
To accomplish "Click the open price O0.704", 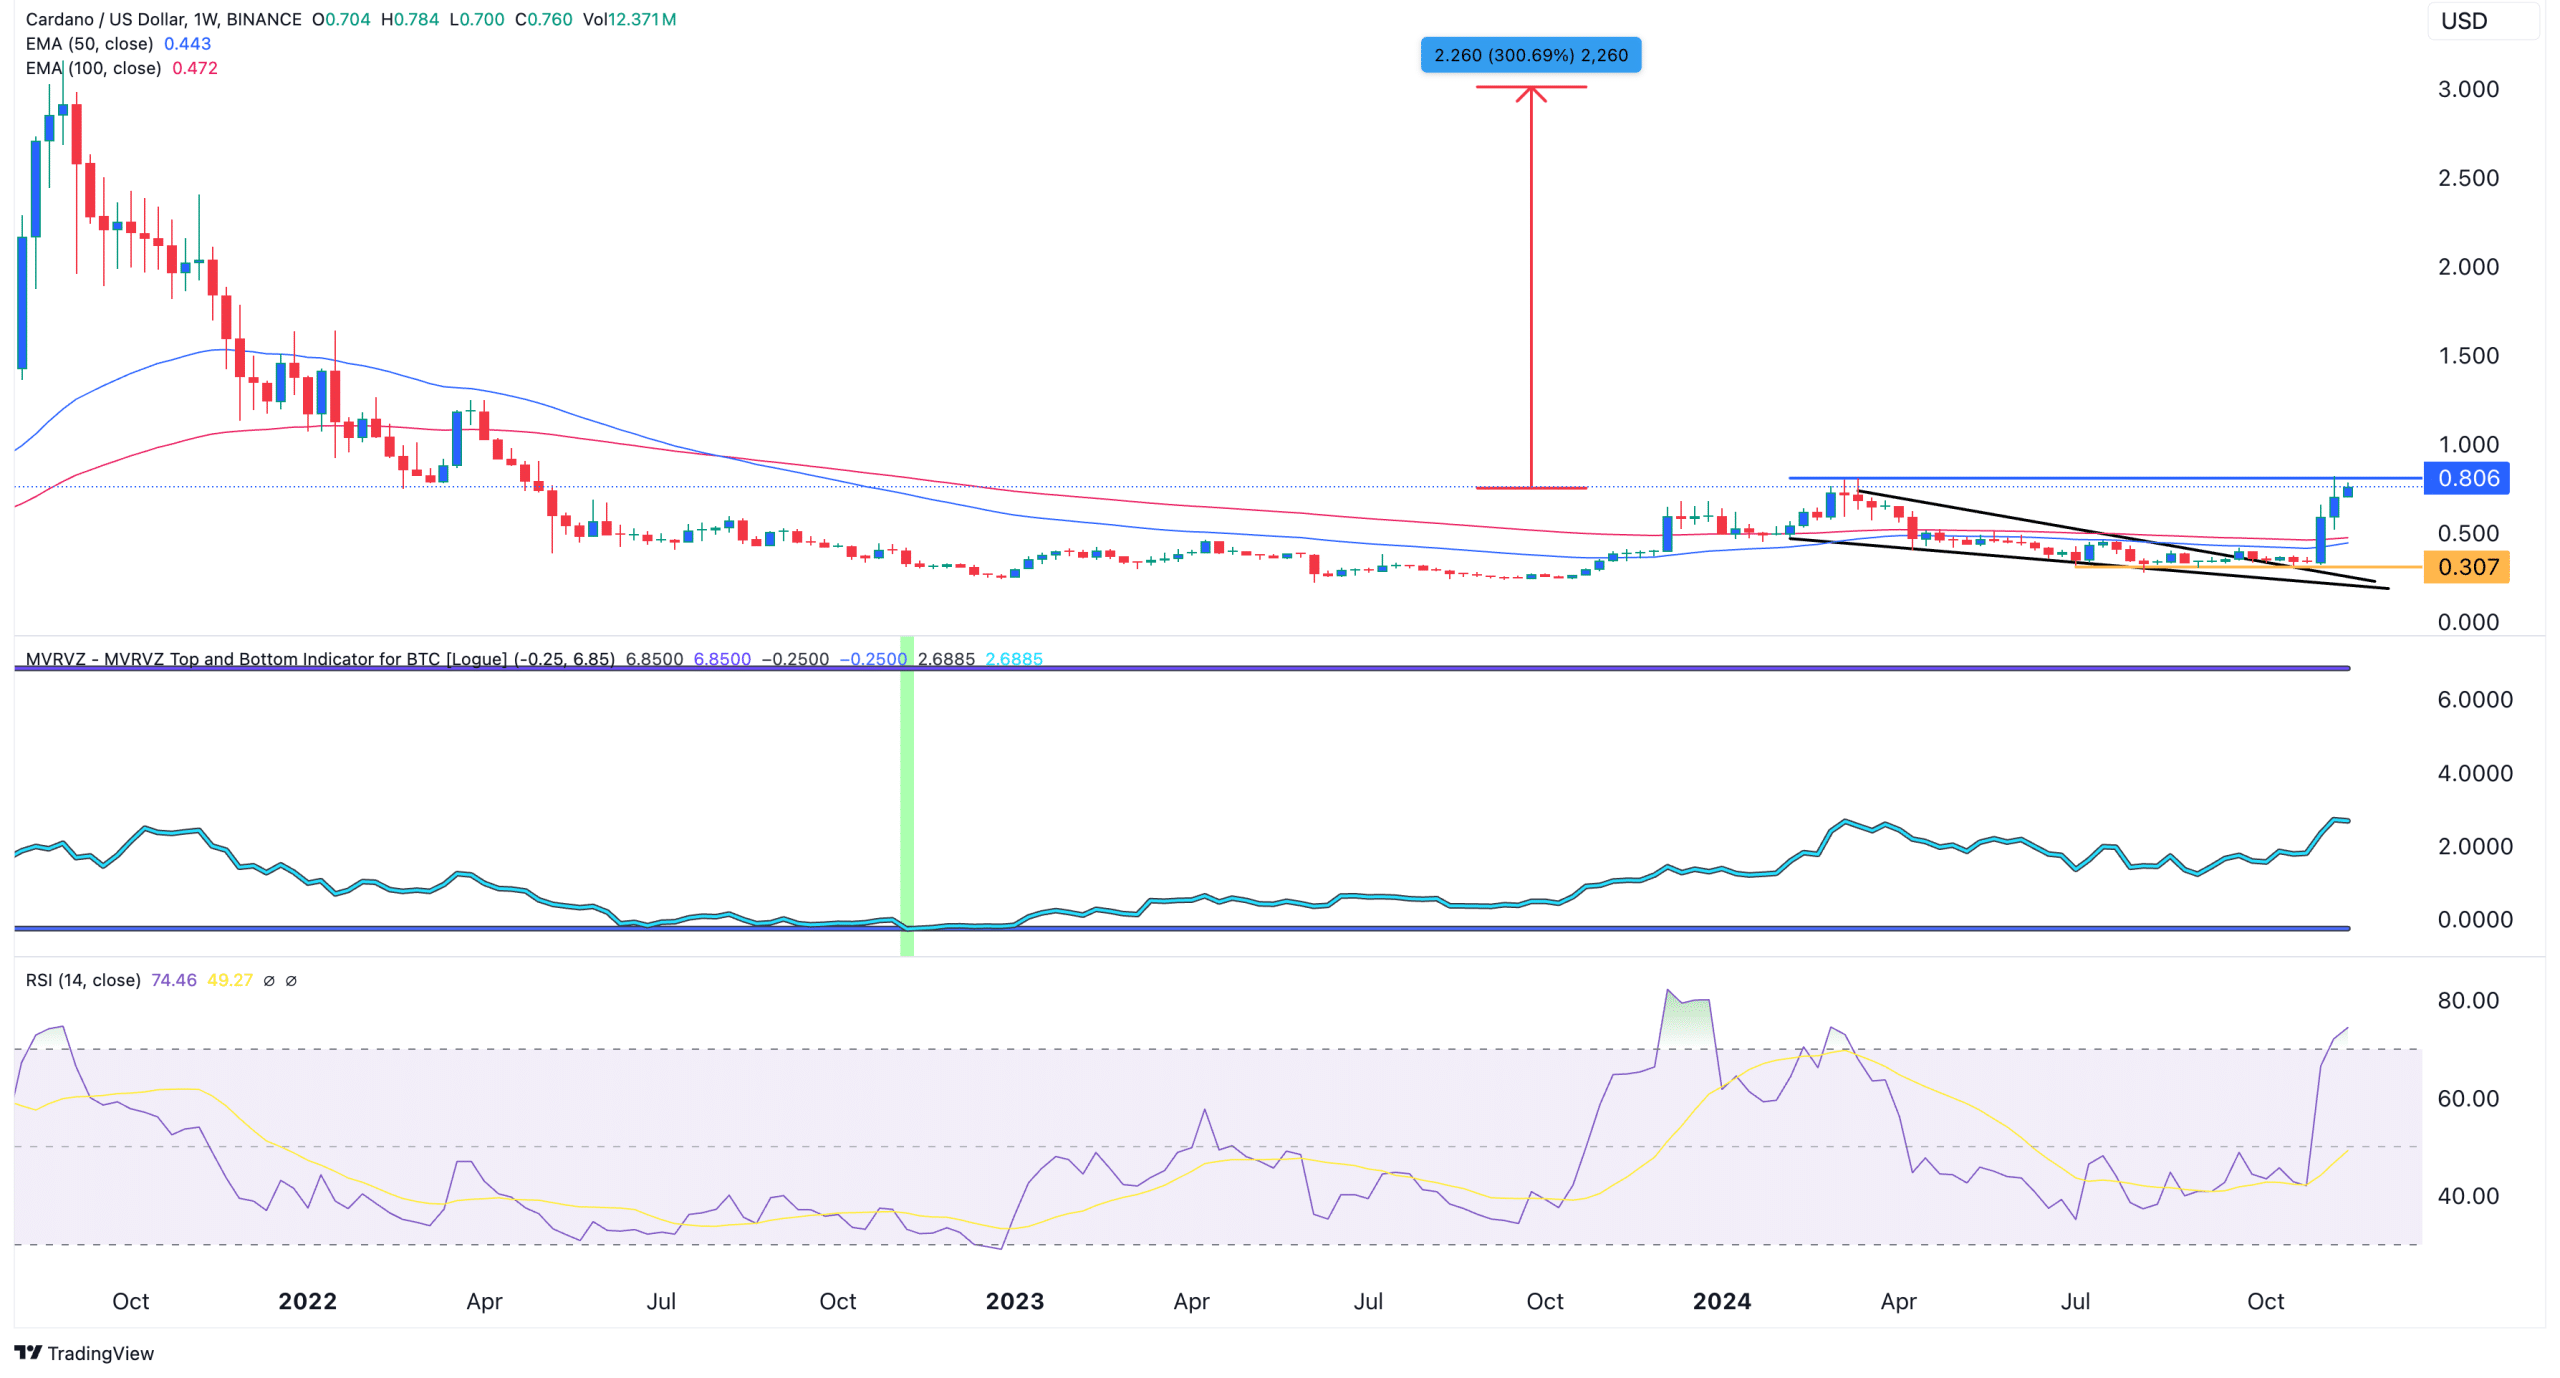I will click(341, 19).
